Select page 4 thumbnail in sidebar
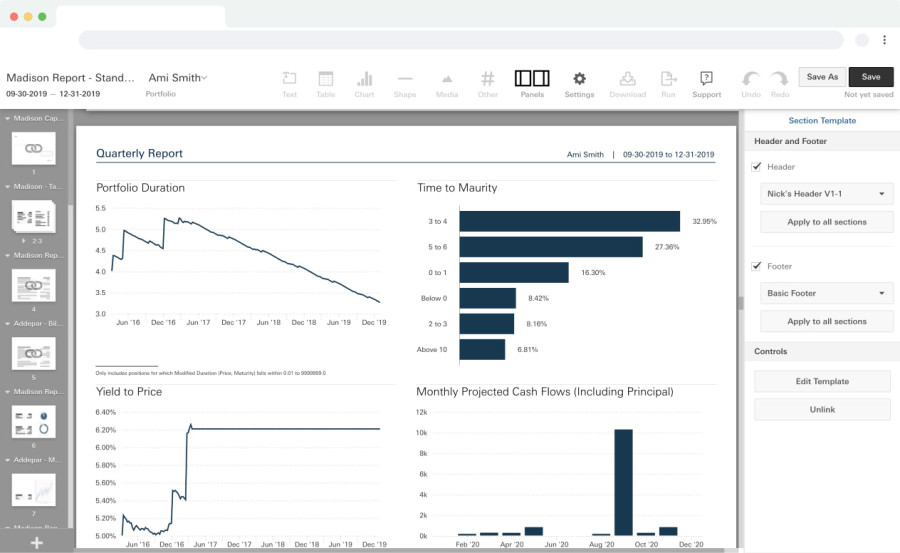Viewport: 900px width, 553px height. click(x=34, y=285)
